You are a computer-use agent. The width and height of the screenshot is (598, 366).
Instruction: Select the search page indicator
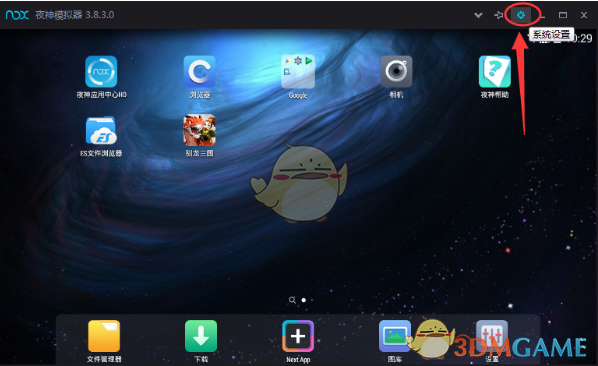point(292,300)
